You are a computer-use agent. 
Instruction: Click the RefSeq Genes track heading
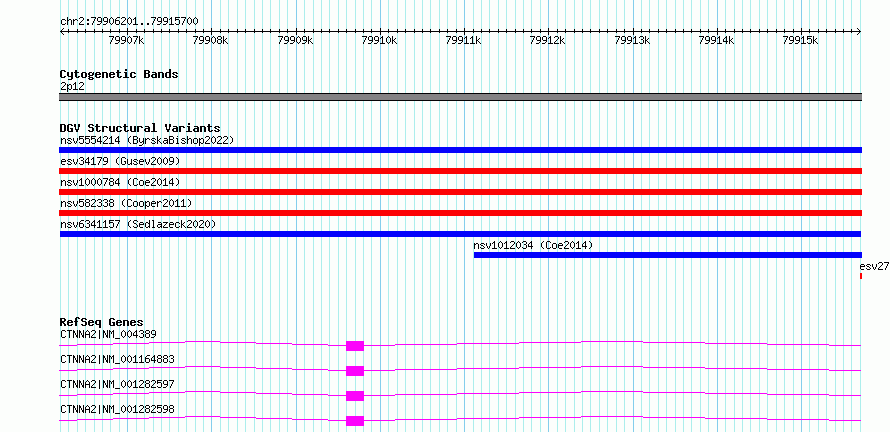click(x=102, y=322)
